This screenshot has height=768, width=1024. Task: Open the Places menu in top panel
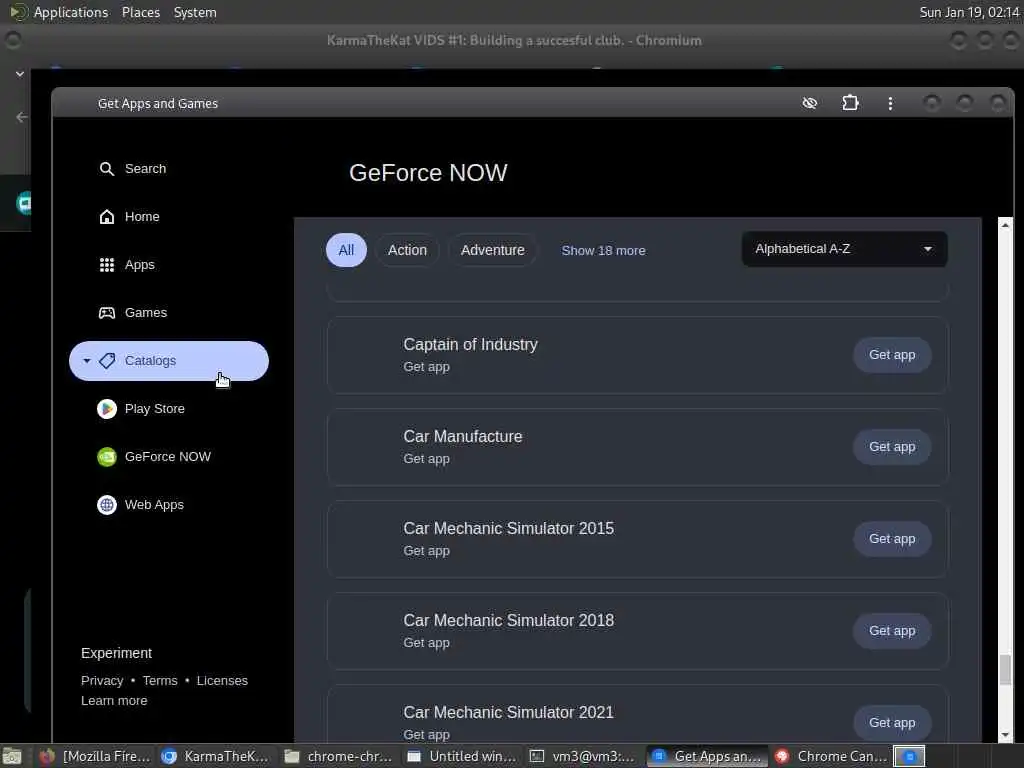tap(141, 12)
